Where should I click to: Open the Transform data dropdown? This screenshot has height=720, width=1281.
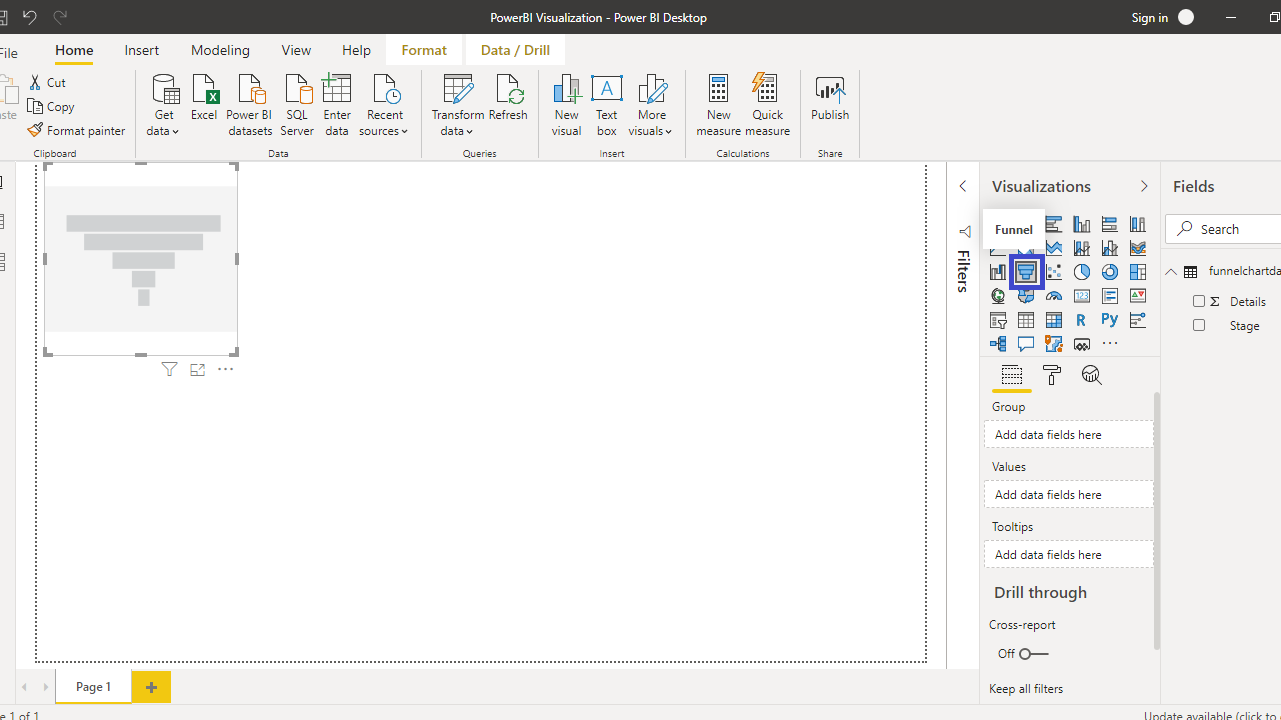[458, 105]
